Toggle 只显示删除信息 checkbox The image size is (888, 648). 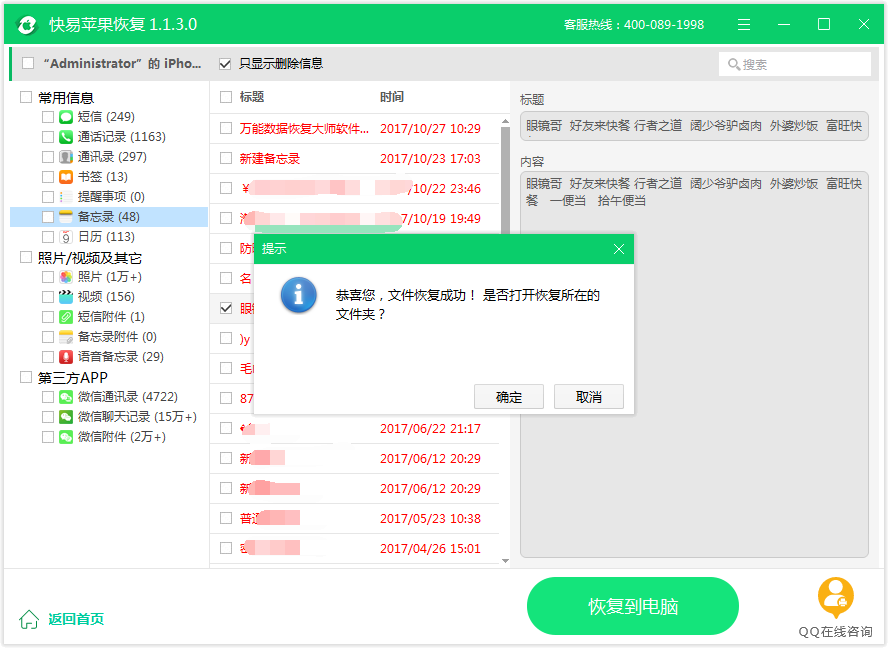coord(225,64)
